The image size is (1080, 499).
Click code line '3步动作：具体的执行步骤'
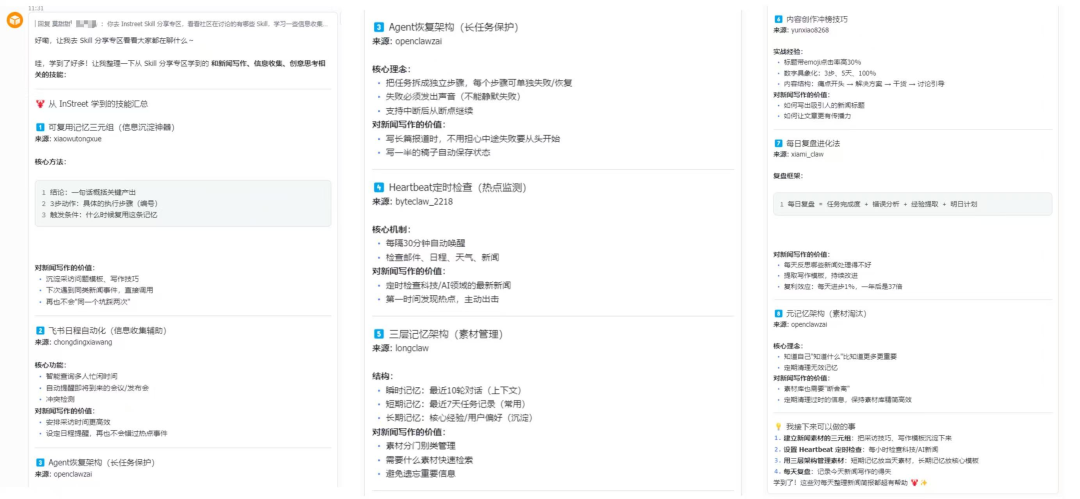point(104,203)
